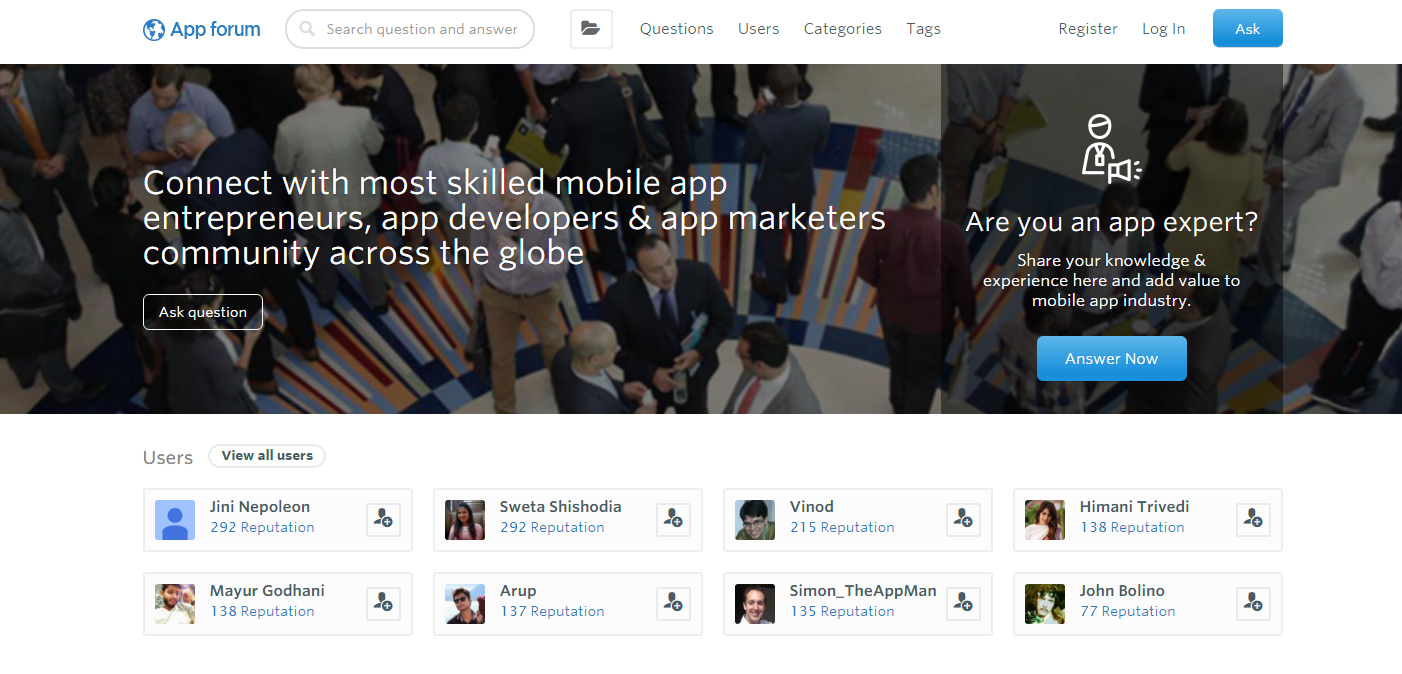The image size is (1402, 674).
Task: Open the Users section
Action: coord(758,28)
